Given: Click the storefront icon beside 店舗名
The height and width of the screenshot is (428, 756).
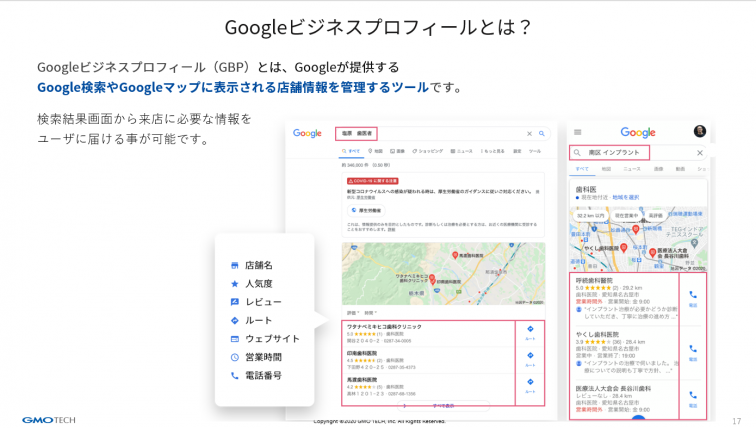Looking at the screenshot, I should coord(234,265).
